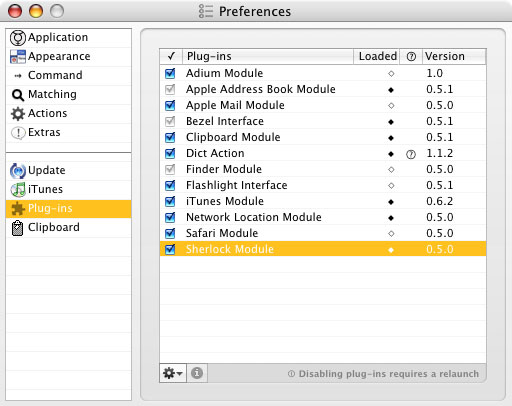Toggle the Safari Module checkbox

point(170,233)
